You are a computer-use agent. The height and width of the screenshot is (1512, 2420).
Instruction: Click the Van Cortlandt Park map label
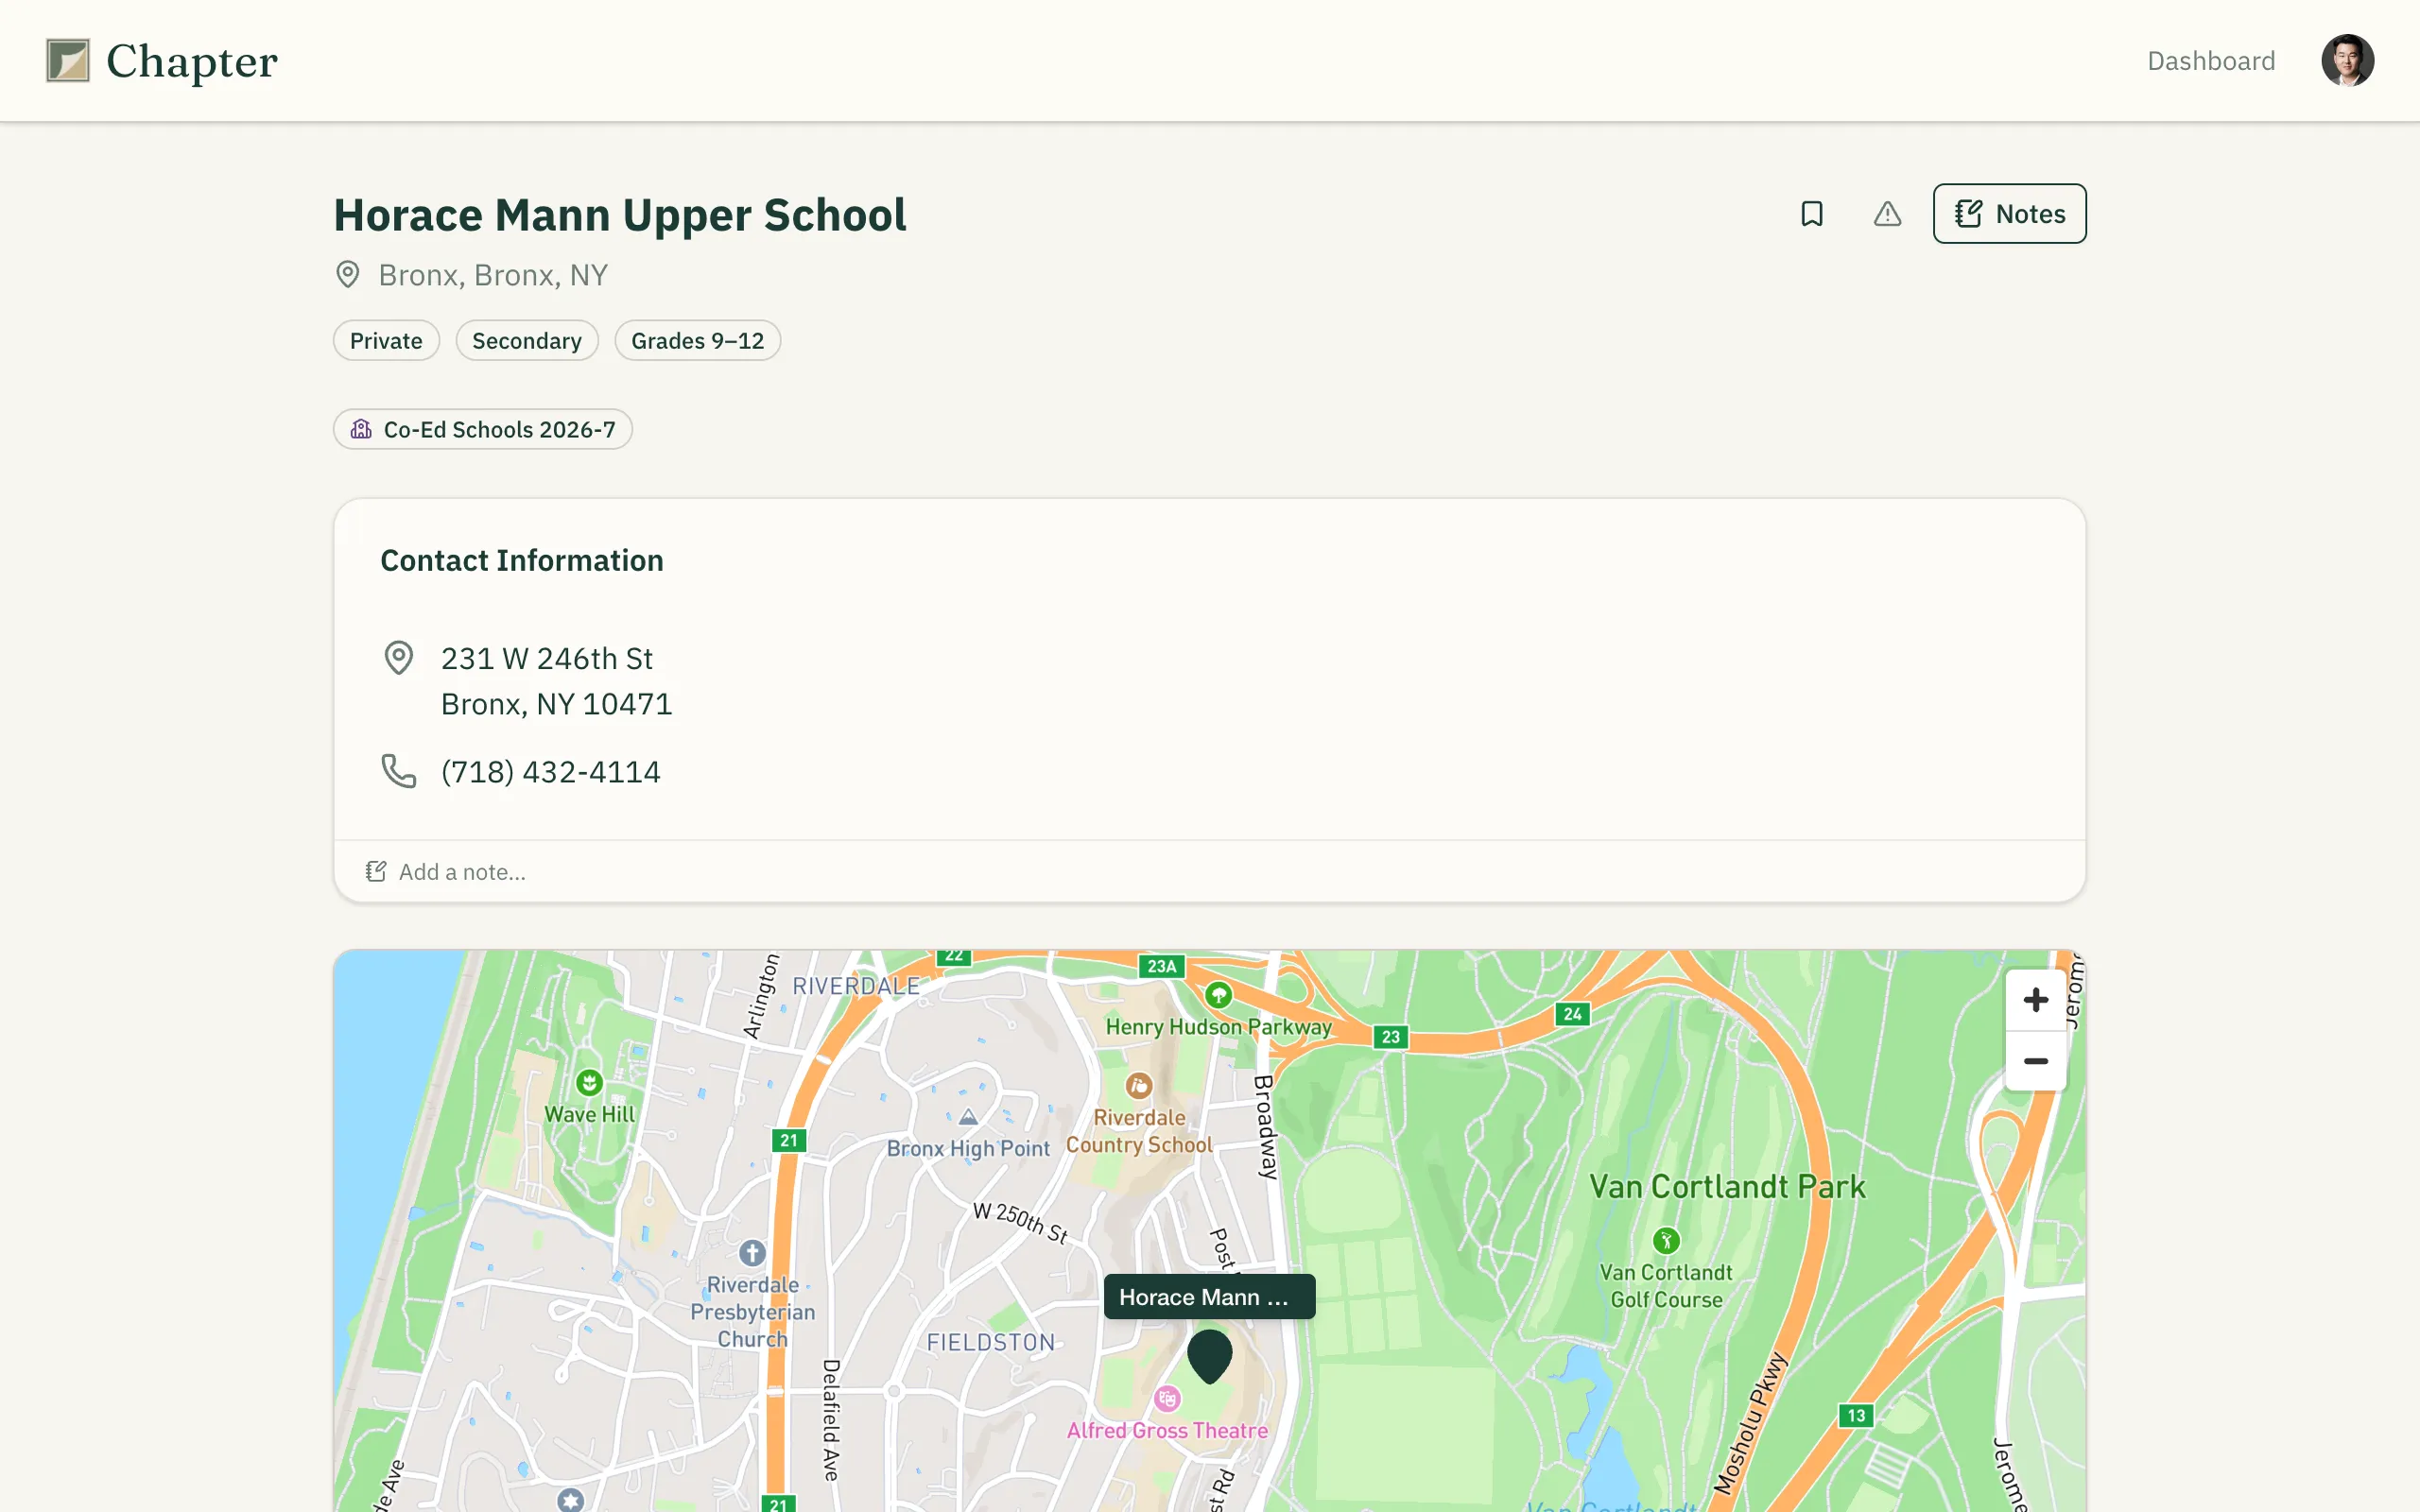(1727, 1187)
